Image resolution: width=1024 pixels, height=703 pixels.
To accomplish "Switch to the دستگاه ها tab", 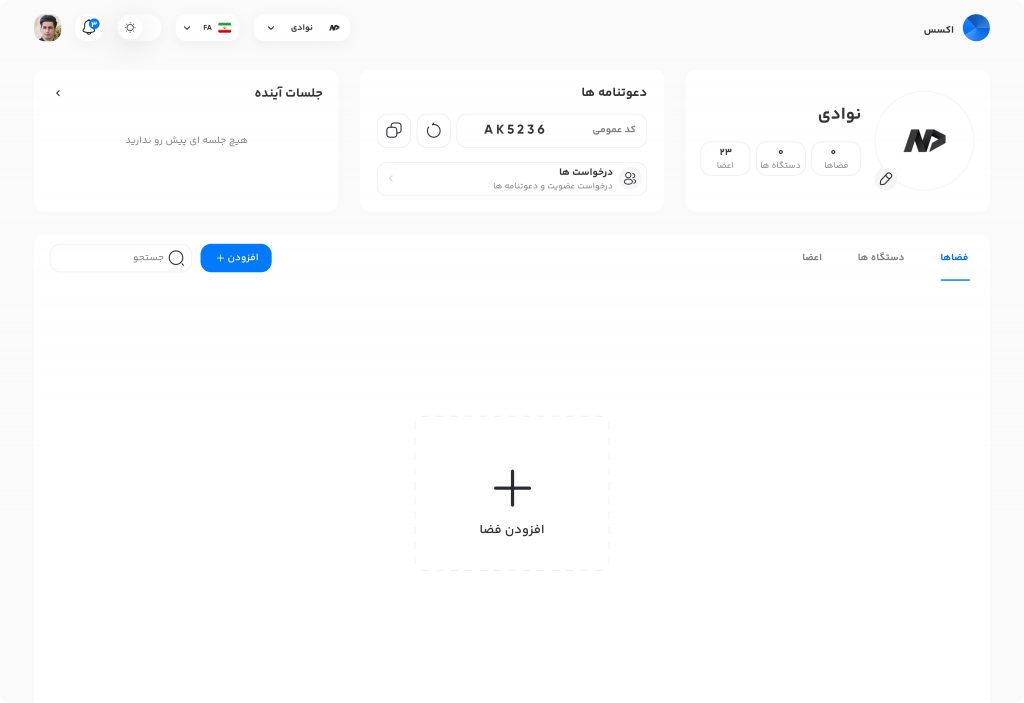I will [x=881, y=257].
